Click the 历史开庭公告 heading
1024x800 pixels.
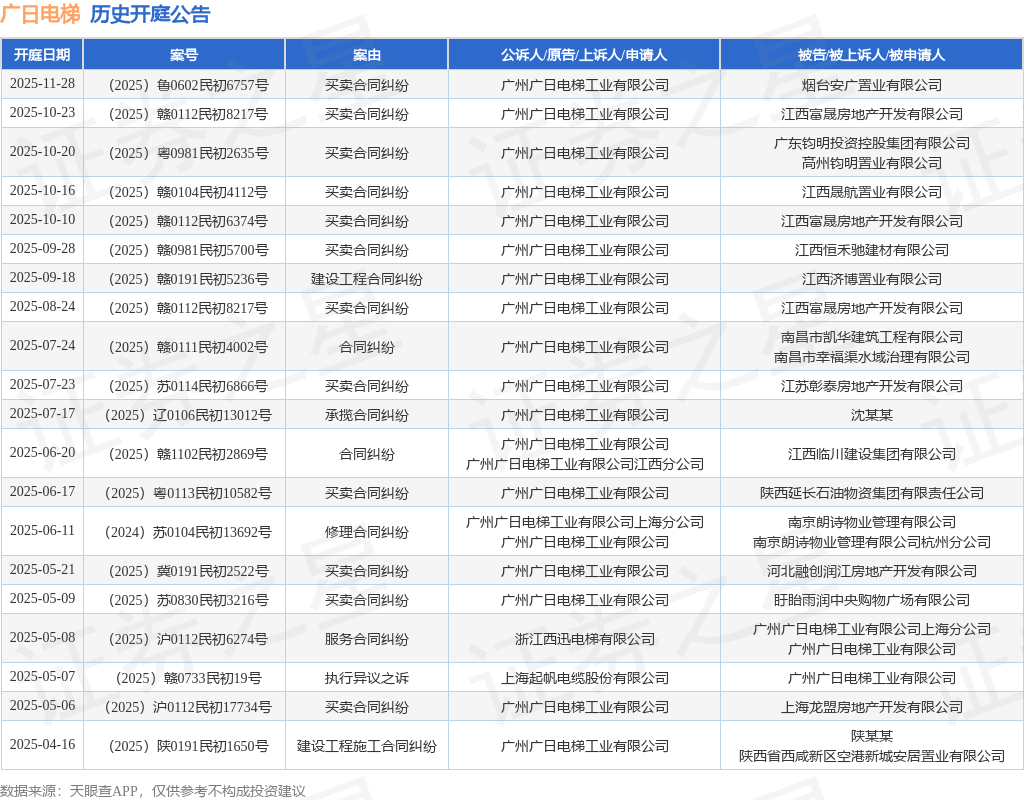coord(150,14)
